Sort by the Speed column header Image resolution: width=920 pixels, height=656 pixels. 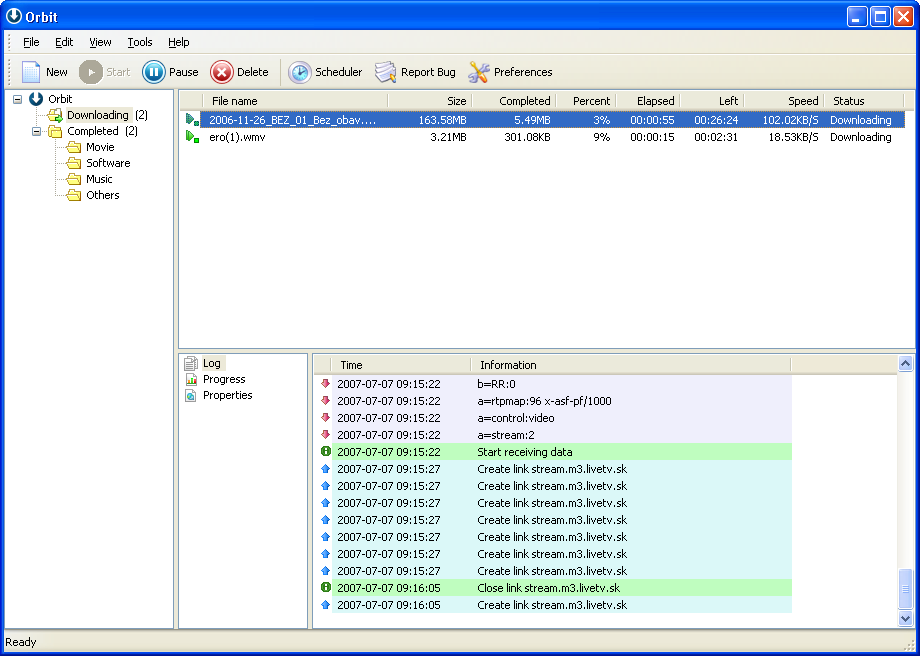pos(784,101)
